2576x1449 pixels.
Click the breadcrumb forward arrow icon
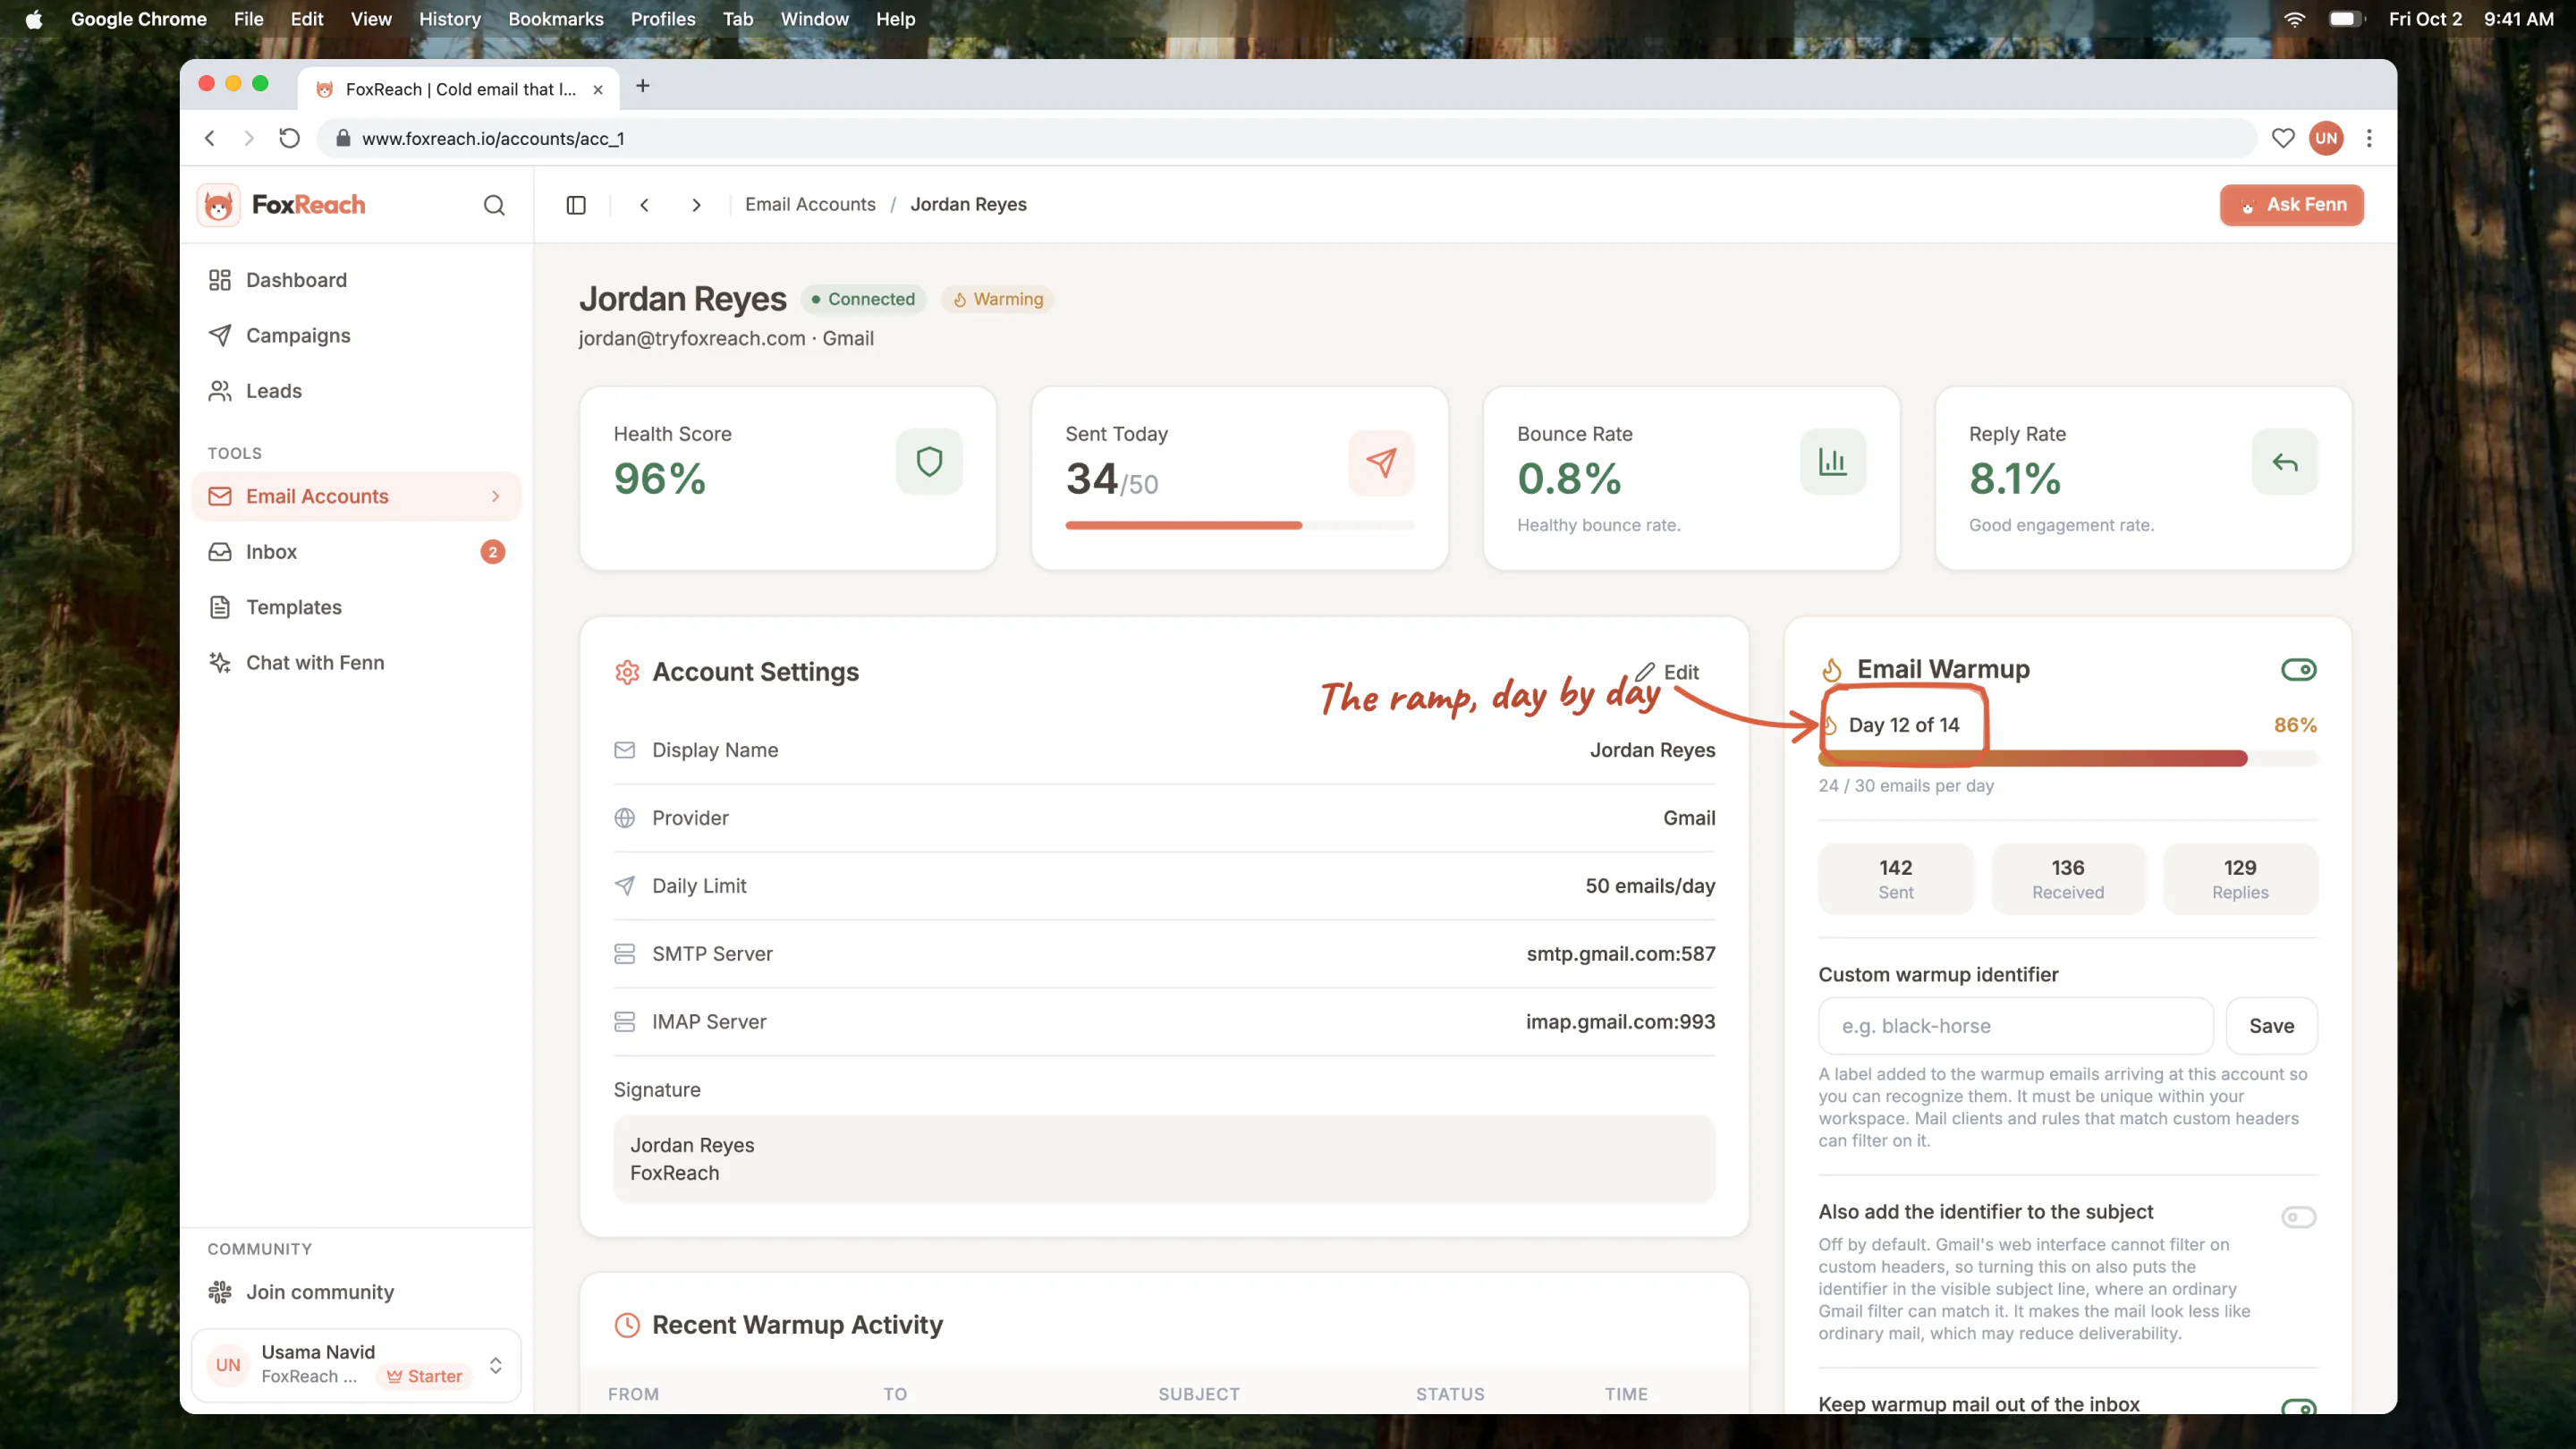pyautogui.click(x=696, y=205)
